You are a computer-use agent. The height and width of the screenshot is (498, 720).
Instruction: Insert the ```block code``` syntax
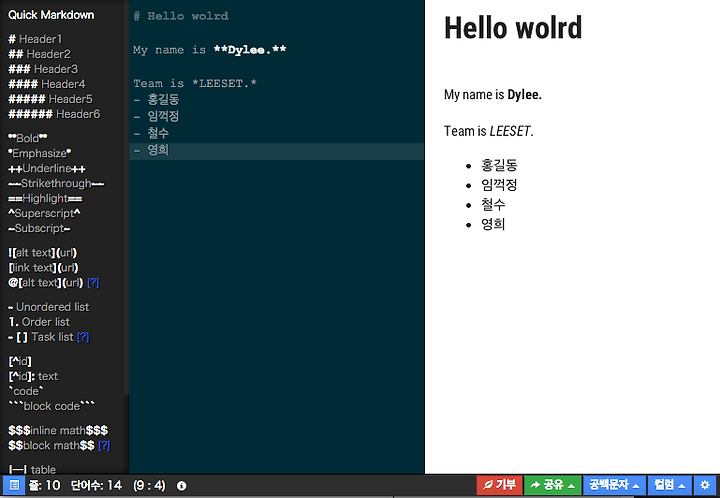51,406
